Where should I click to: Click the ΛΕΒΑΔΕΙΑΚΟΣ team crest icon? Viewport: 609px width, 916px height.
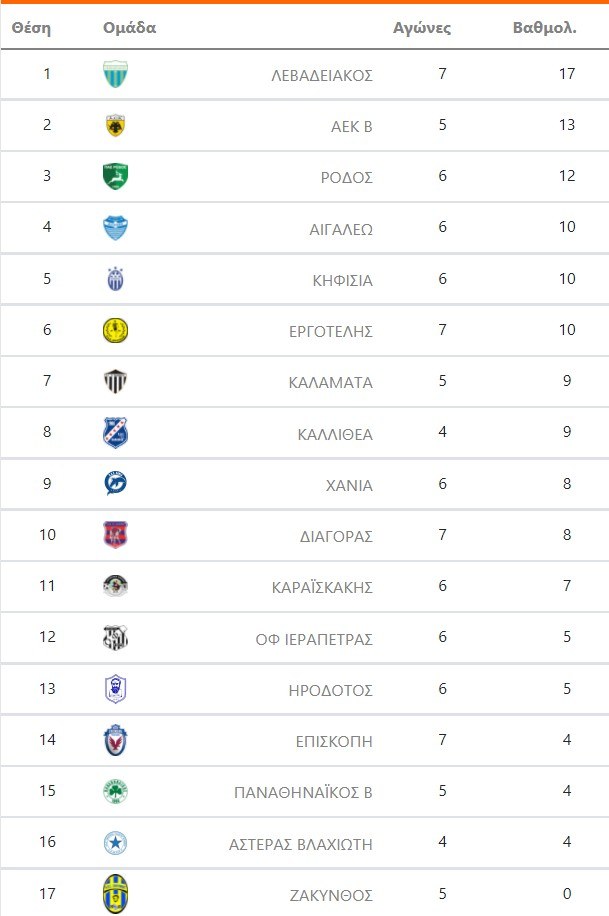115,74
